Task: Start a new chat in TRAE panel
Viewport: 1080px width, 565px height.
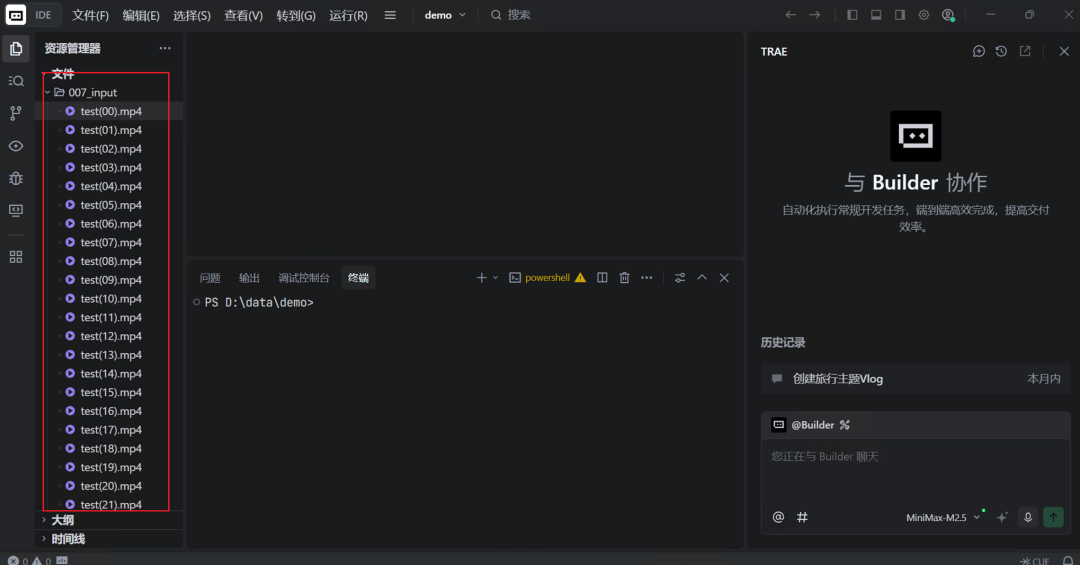Action: [x=979, y=51]
